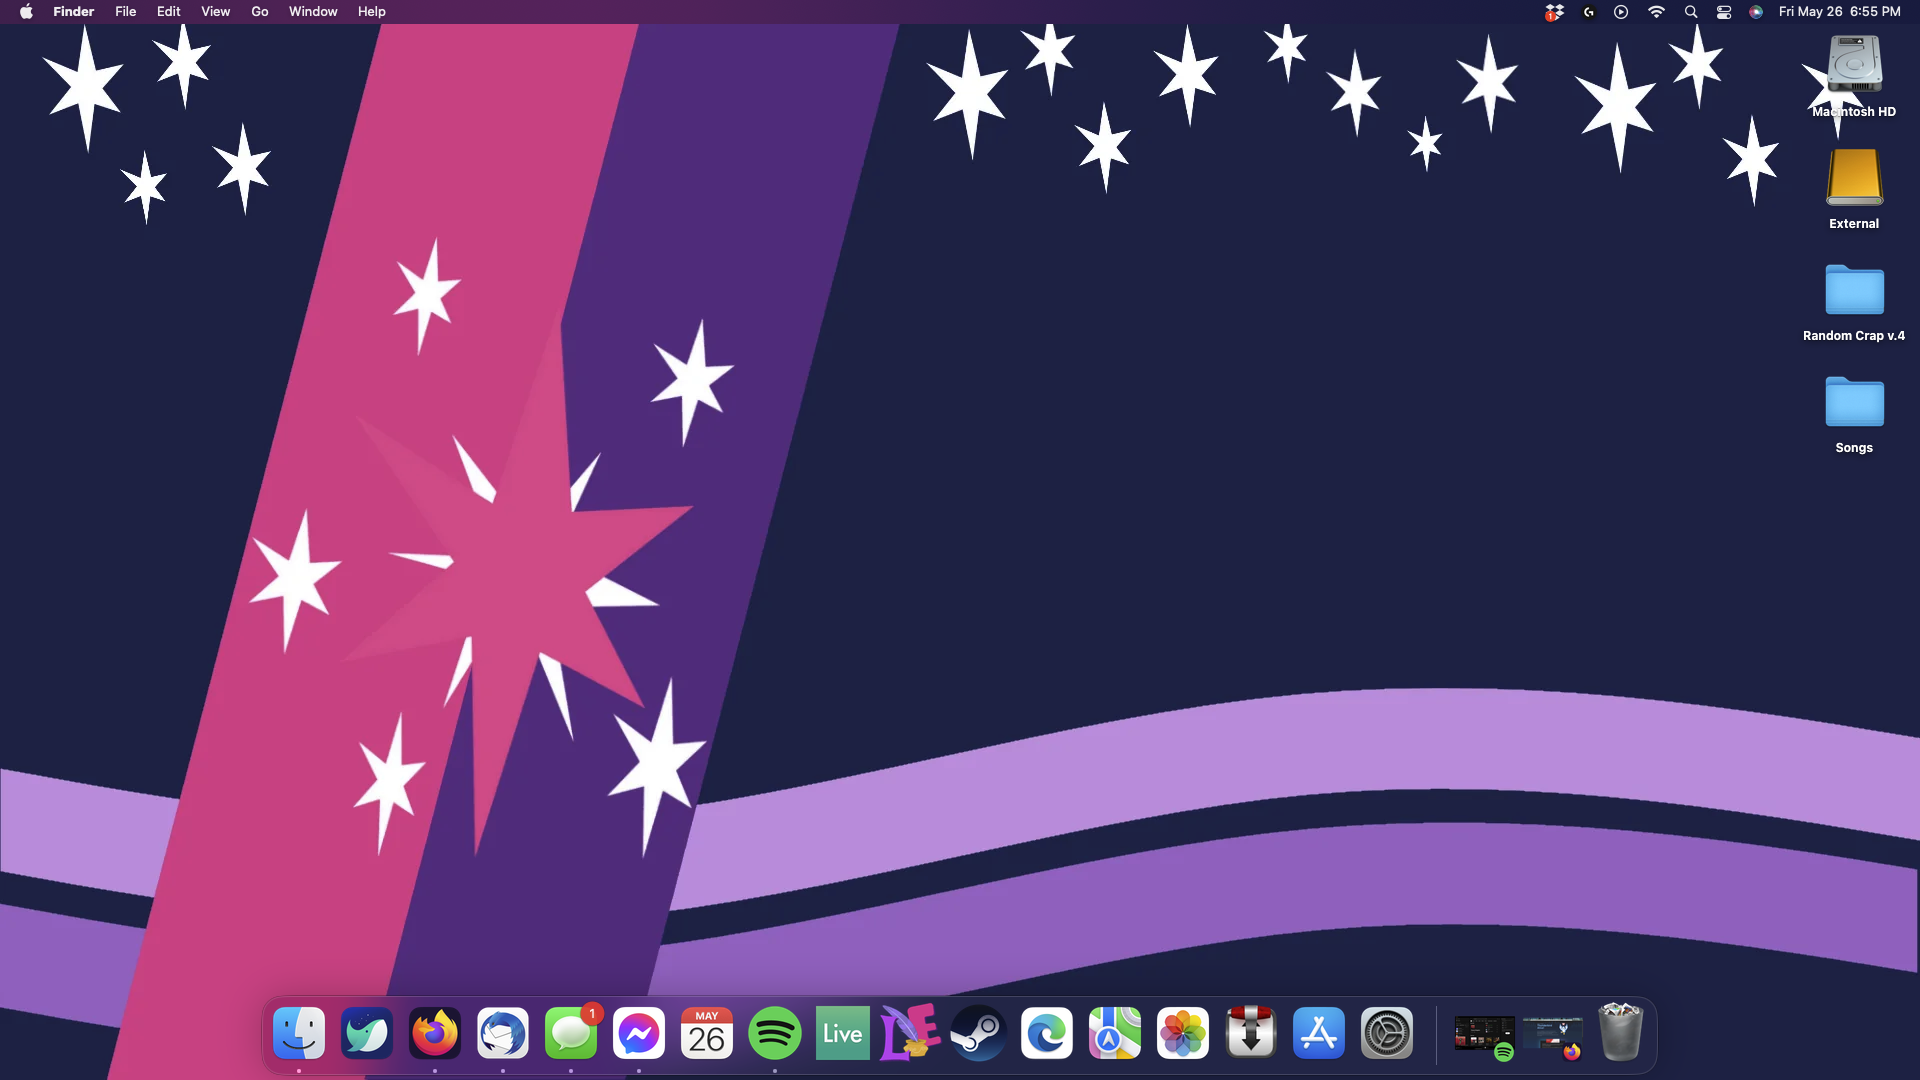Open Steam in the dock
Viewport: 1920px width, 1080px height.
click(x=979, y=1033)
